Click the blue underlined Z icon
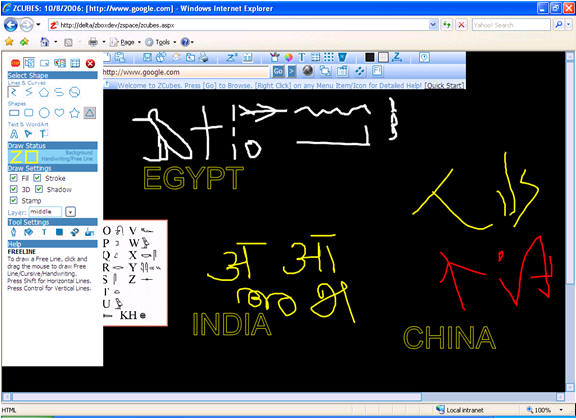Image resolution: width=576 pixels, height=420 pixels. 397,57
